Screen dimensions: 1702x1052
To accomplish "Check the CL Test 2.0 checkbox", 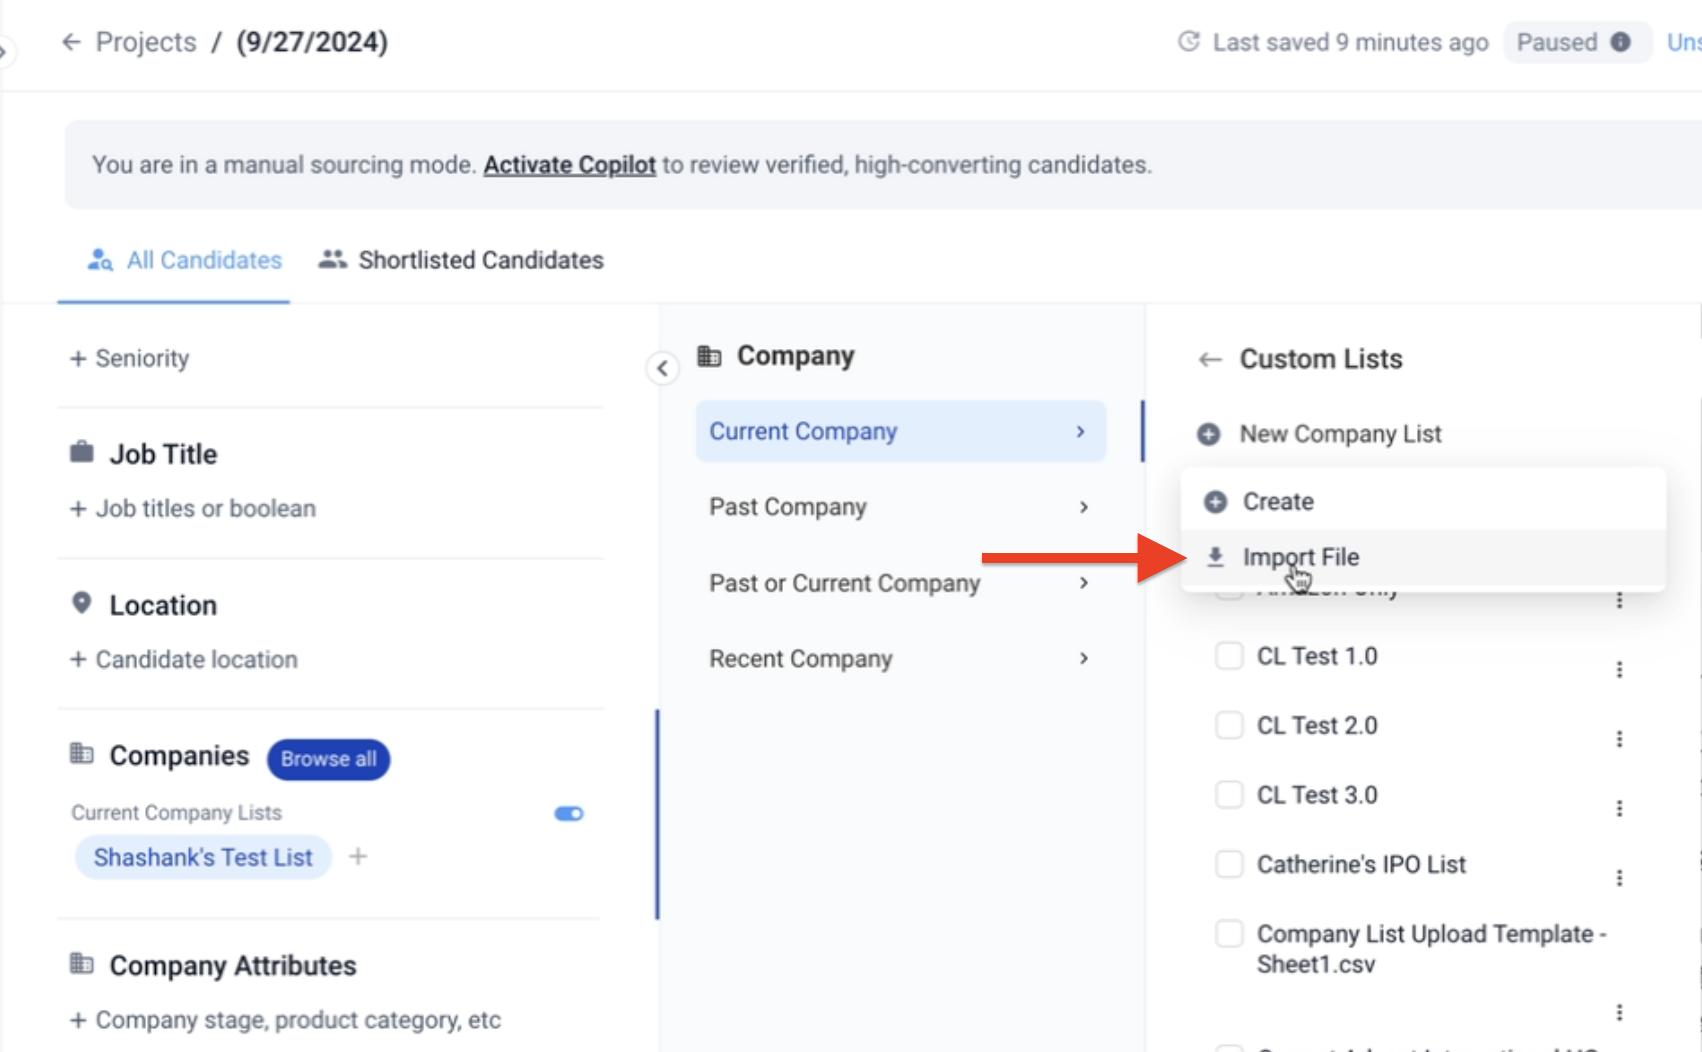I will 1229,725.
